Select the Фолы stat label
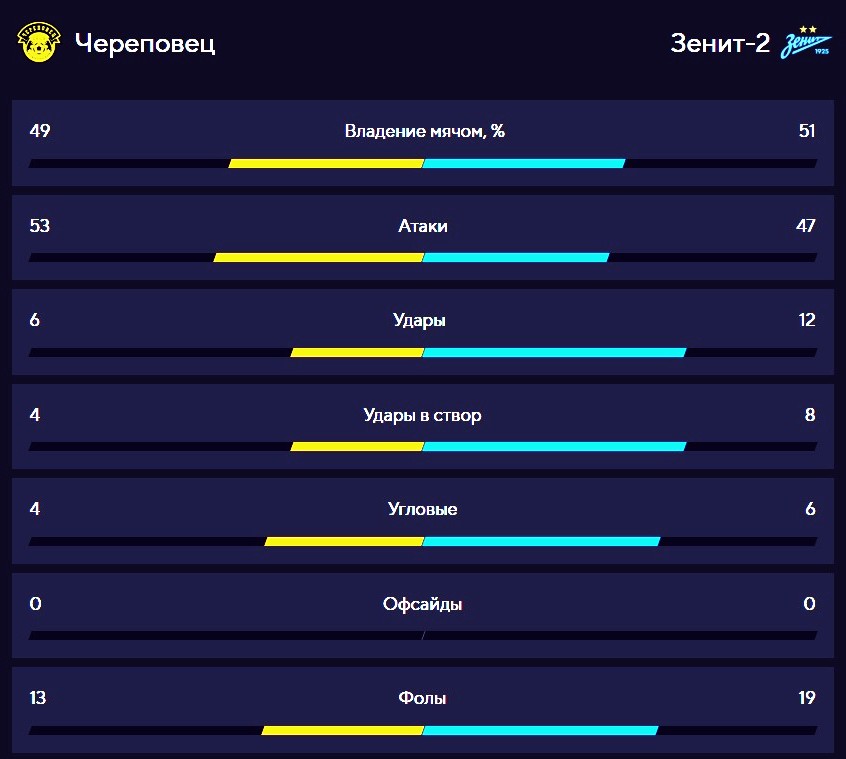 (422, 698)
